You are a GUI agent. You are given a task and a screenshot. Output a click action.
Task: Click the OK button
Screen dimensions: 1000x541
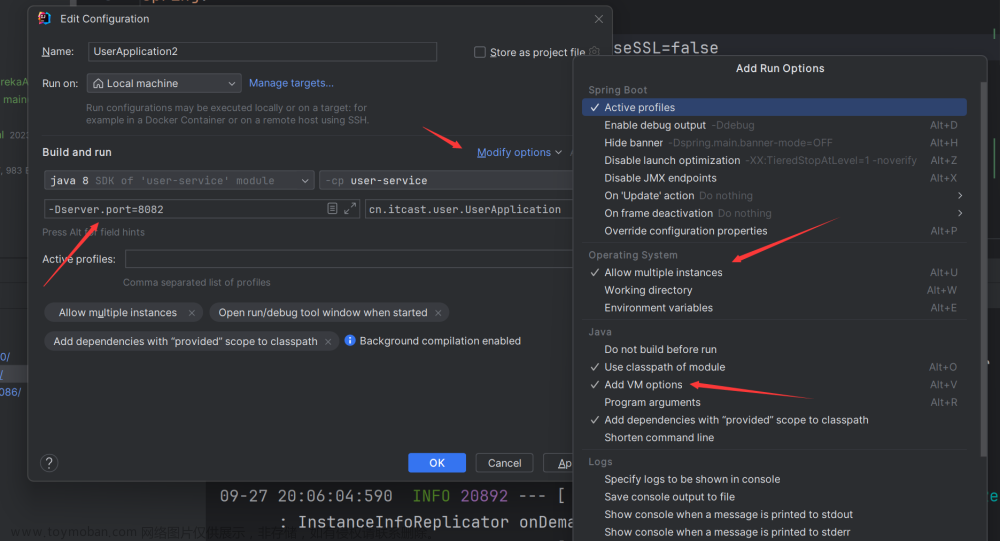(x=437, y=463)
